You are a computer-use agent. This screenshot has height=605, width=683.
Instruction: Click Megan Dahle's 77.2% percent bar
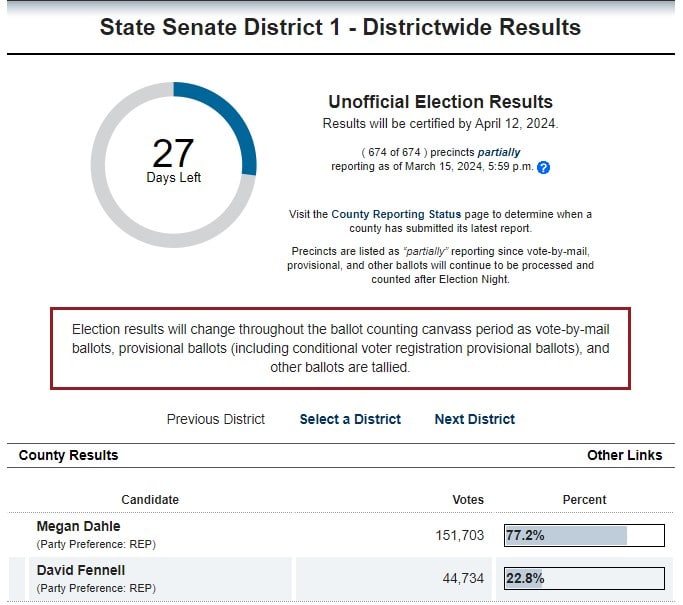tap(584, 535)
